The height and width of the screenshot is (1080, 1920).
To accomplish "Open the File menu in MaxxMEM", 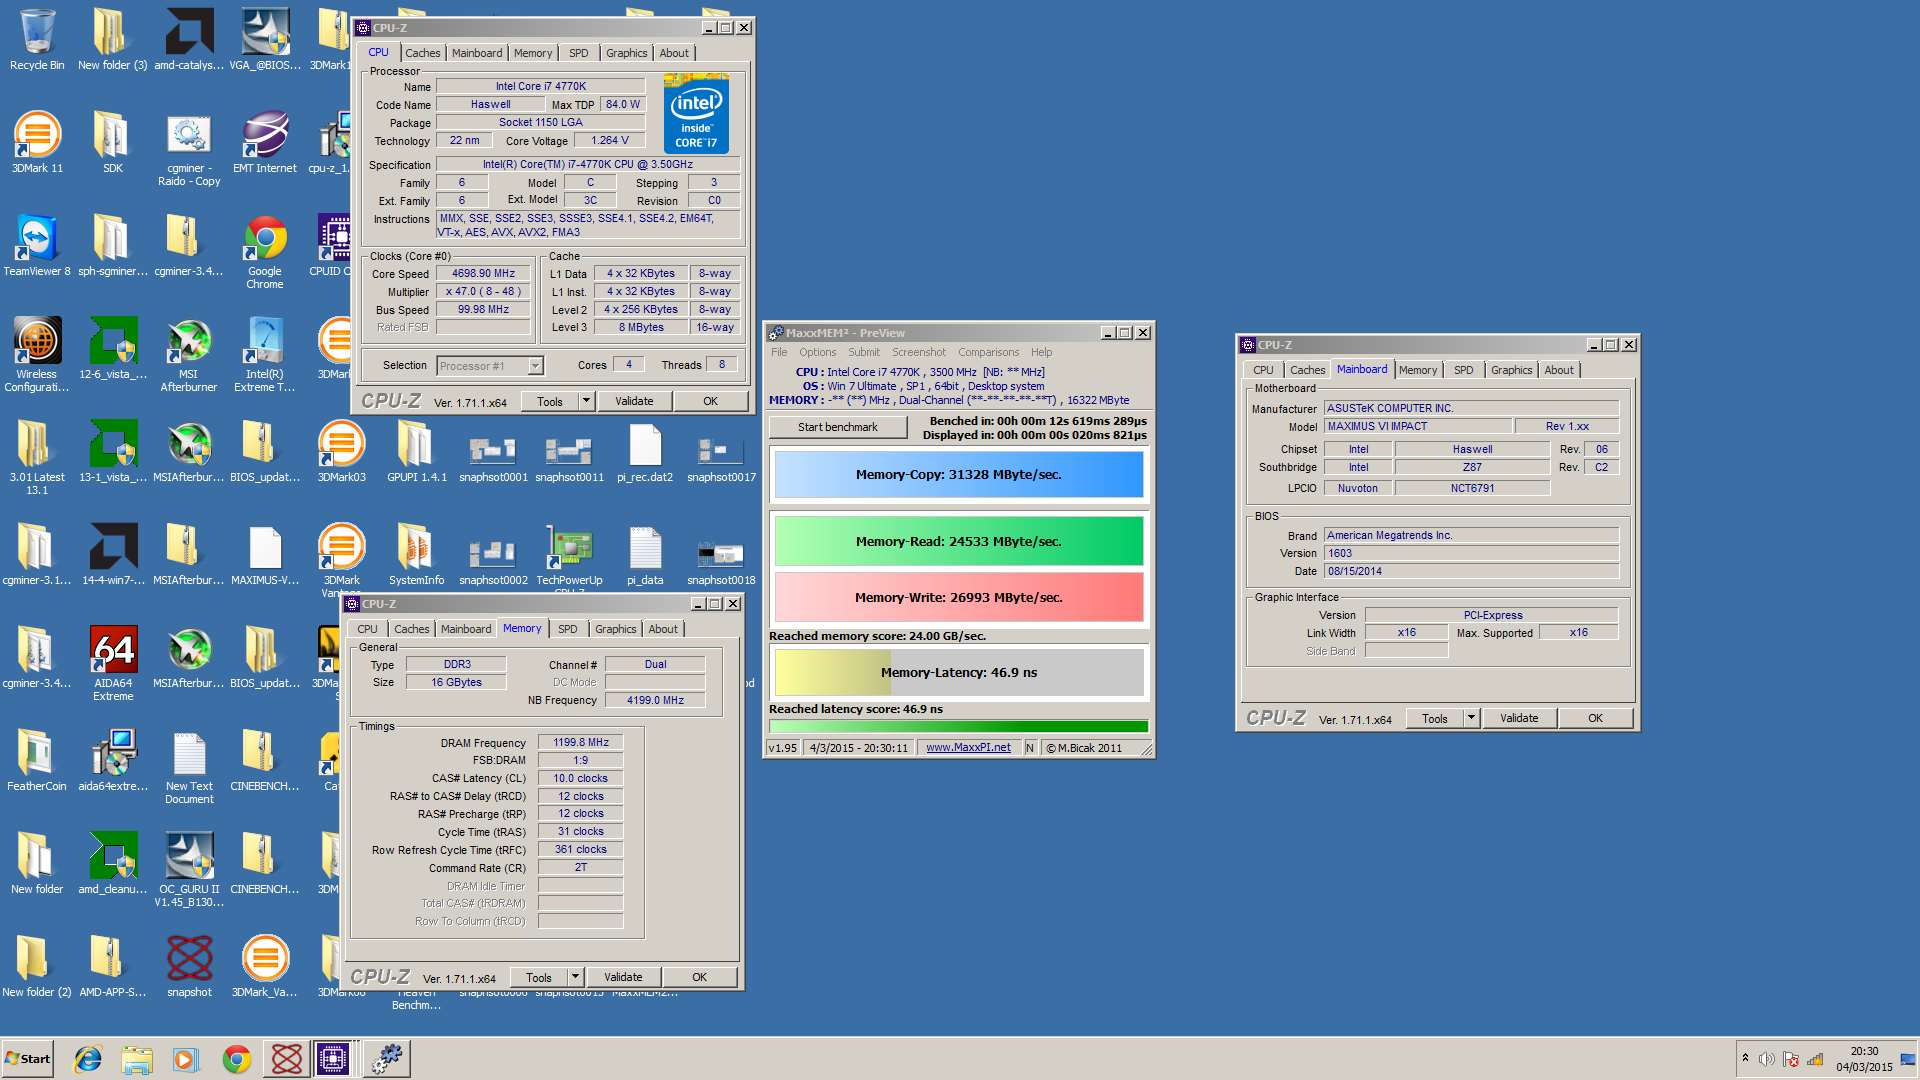I will [779, 352].
